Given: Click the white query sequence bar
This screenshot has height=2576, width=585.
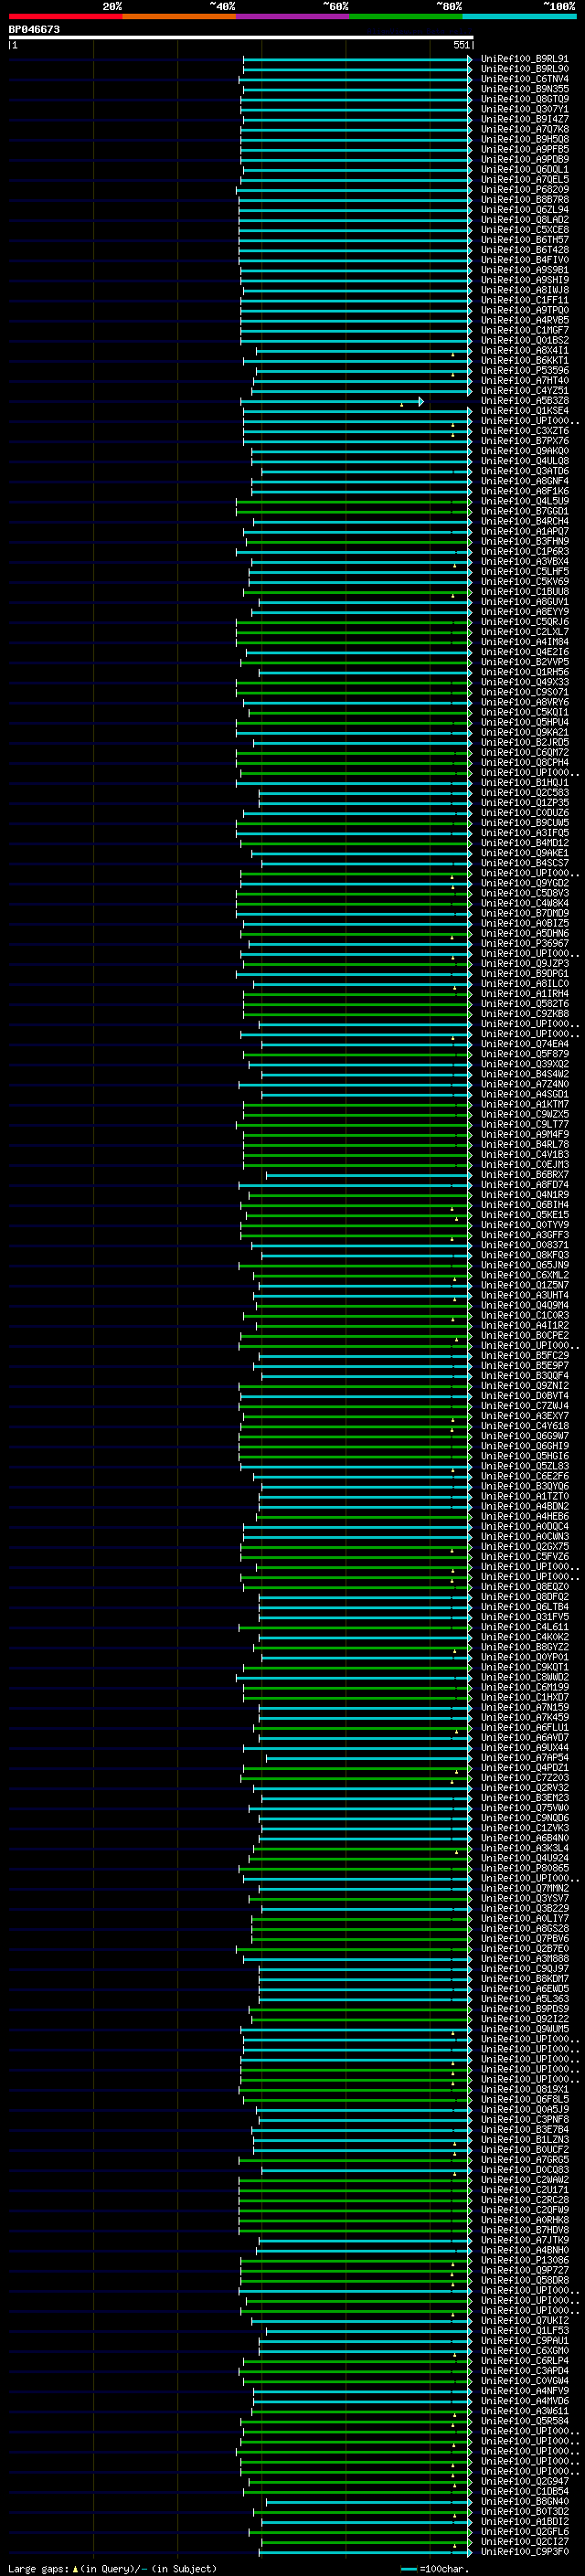Looking at the screenshot, I should tap(241, 38).
